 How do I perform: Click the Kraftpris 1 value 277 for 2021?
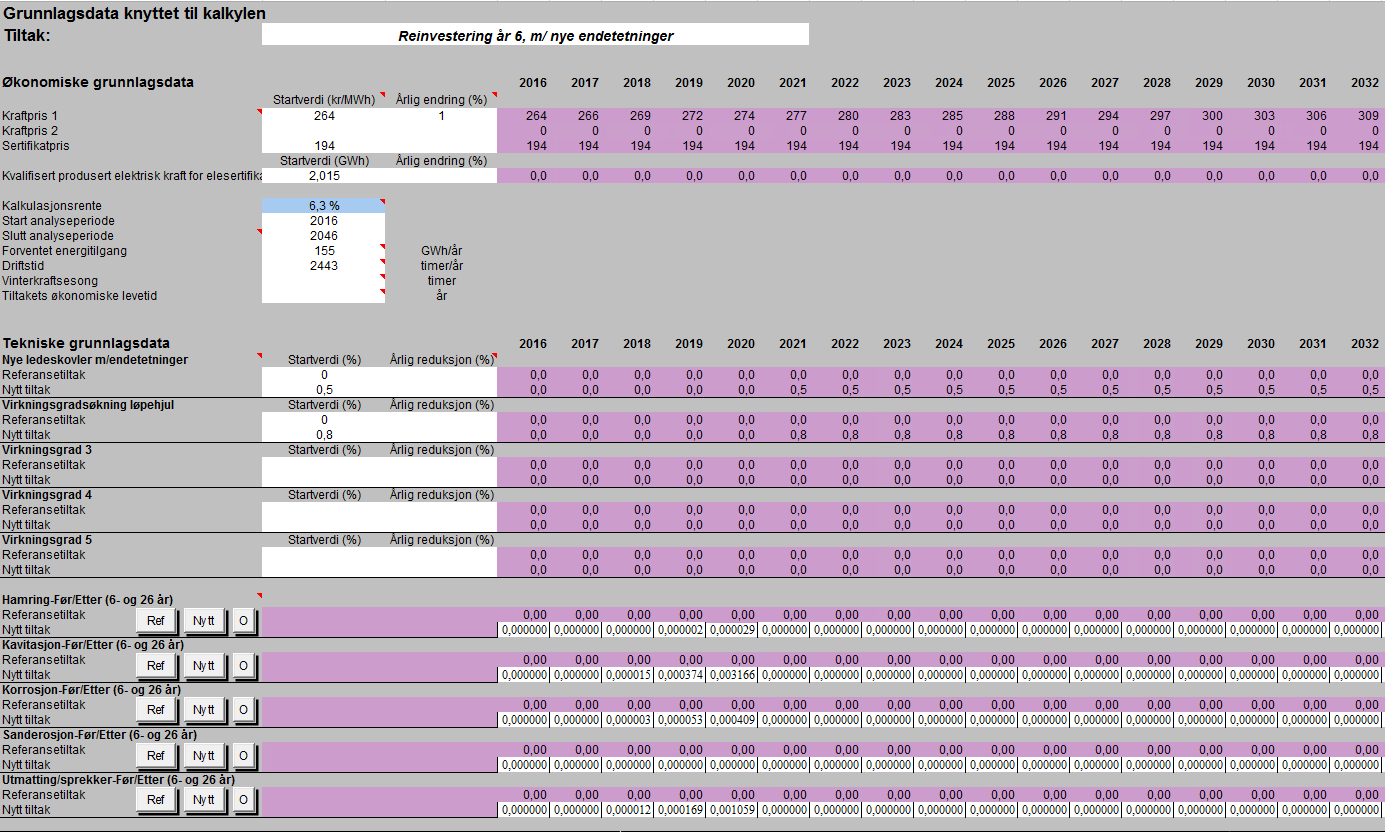click(x=796, y=116)
